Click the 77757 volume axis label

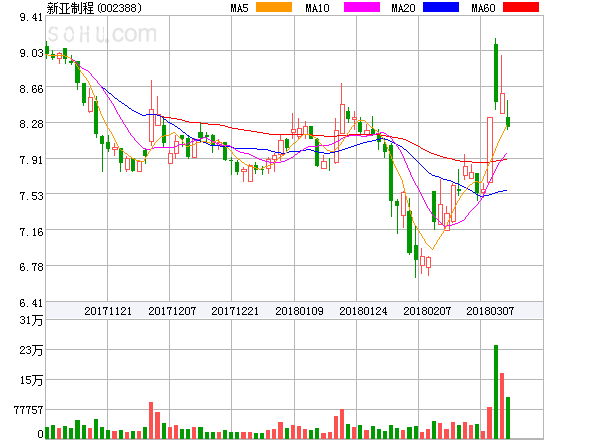coord(29,410)
